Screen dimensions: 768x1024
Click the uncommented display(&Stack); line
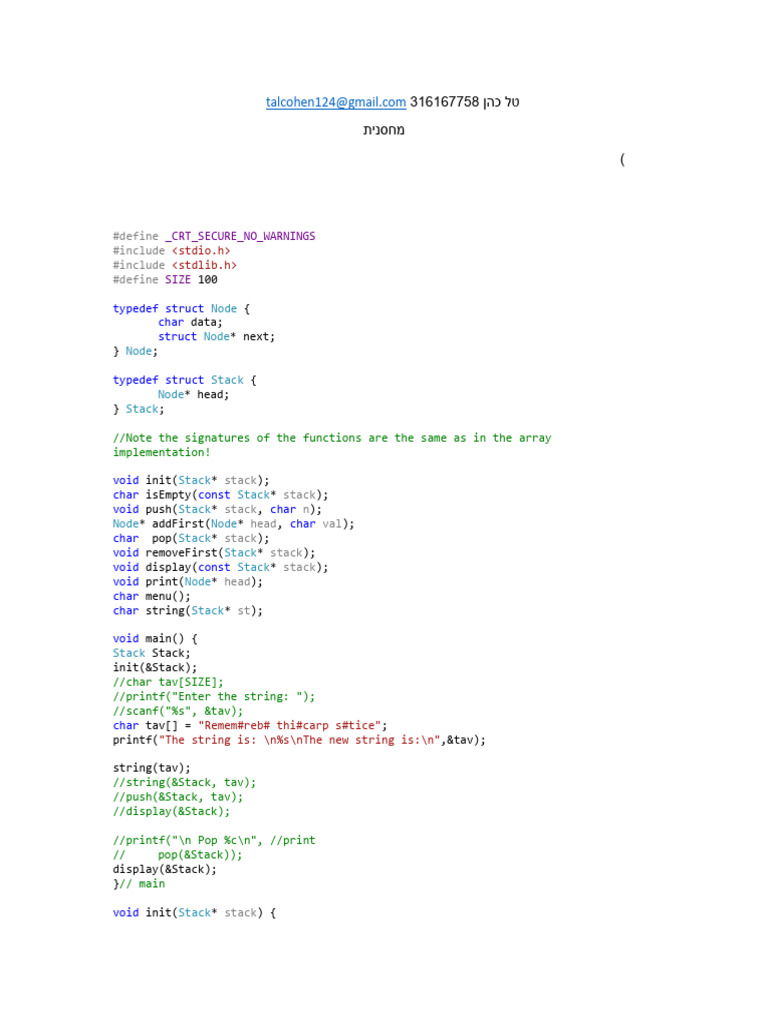point(165,869)
